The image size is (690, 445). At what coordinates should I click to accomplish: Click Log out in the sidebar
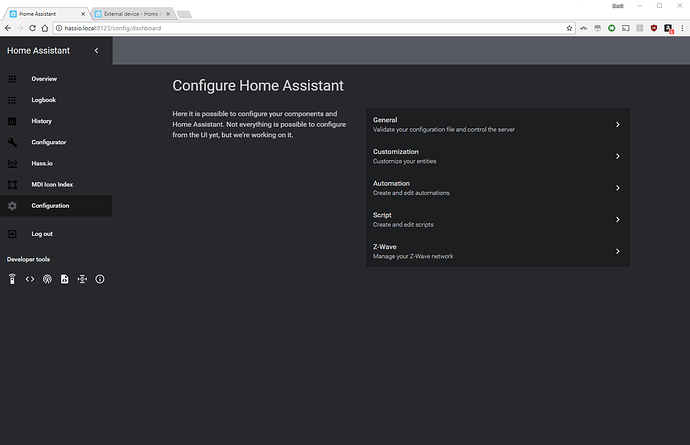pyautogui.click(x=42, y=234)
